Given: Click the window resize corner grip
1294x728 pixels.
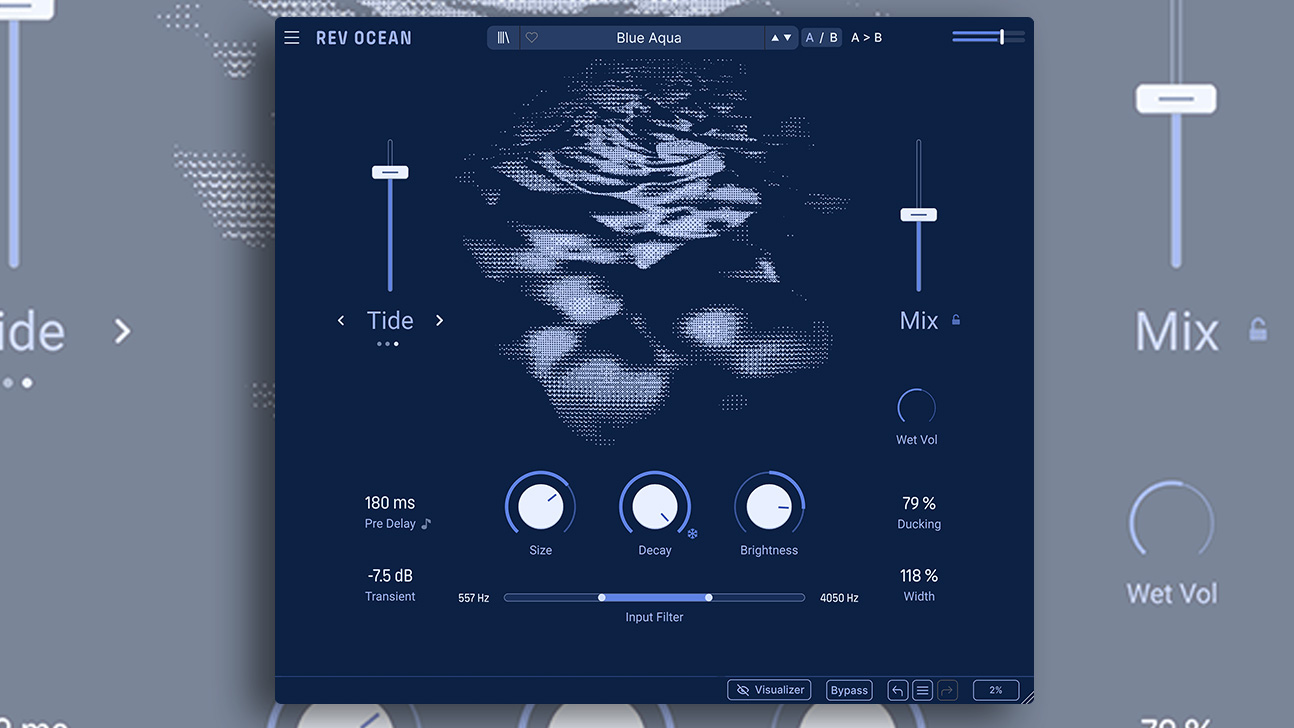Looking at the screenshot, I should pyautogui.click(x=1027, y=696).
